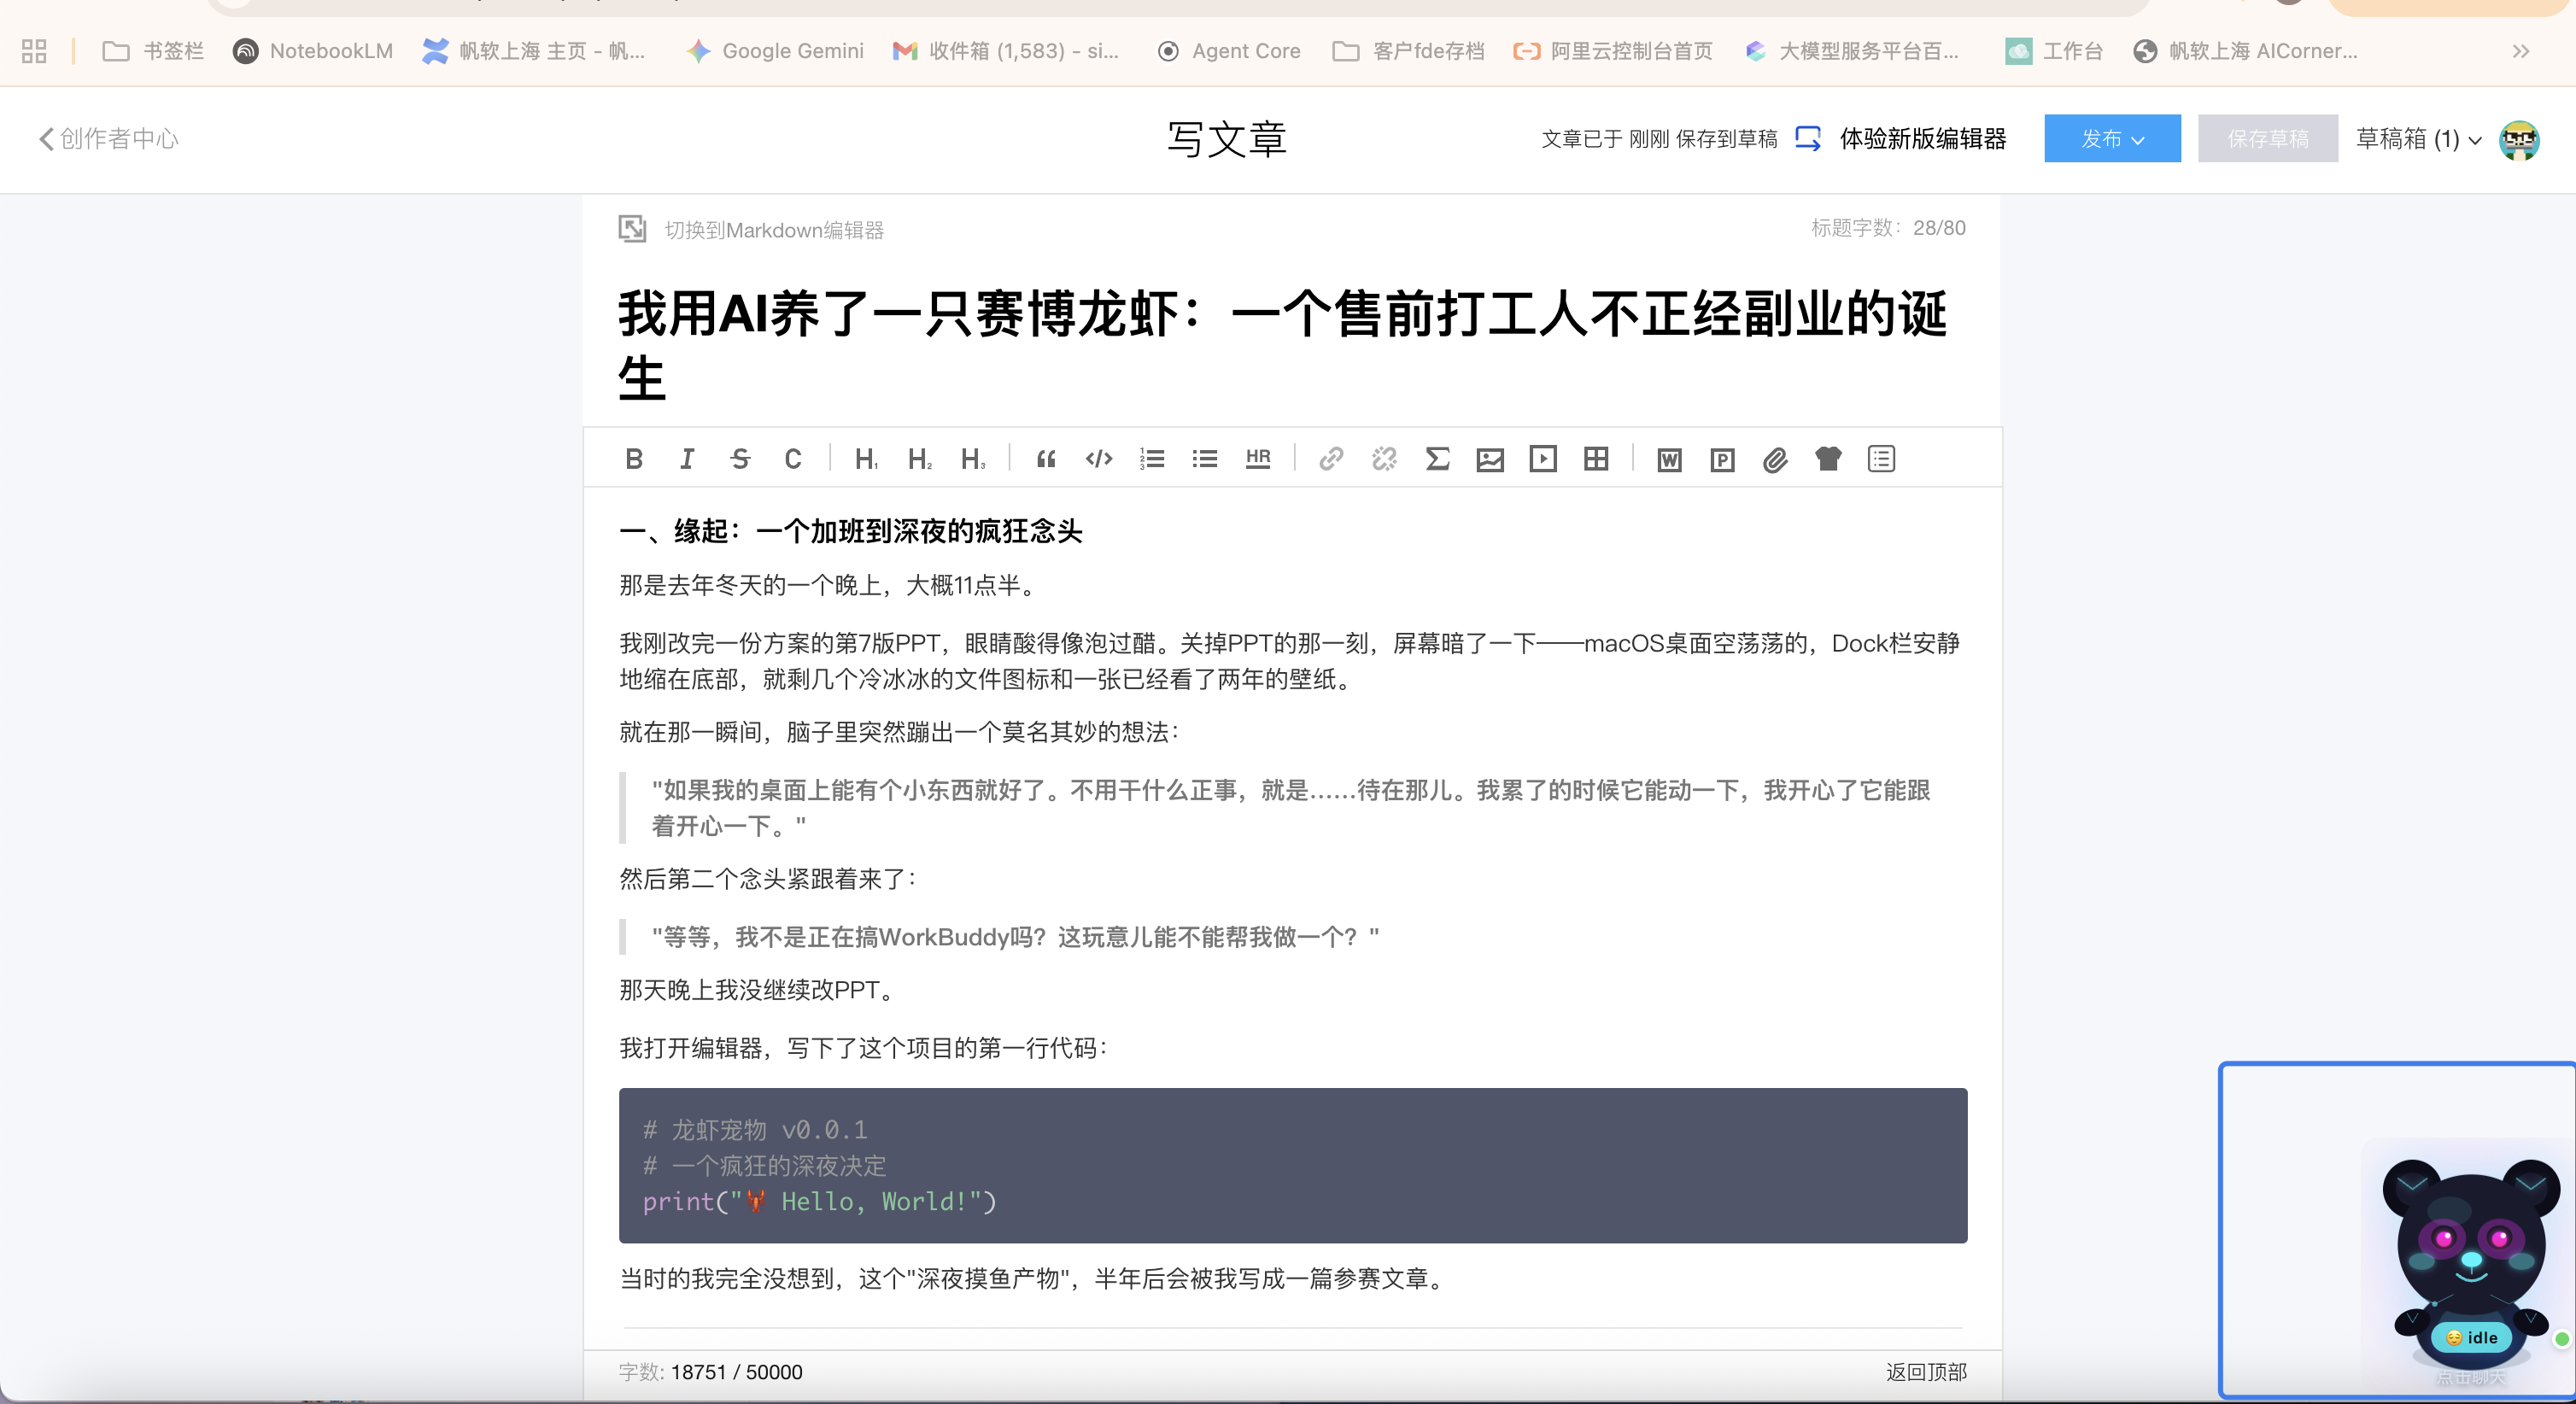
Task: Insert an ordered list
Action: click(1152, 459)
